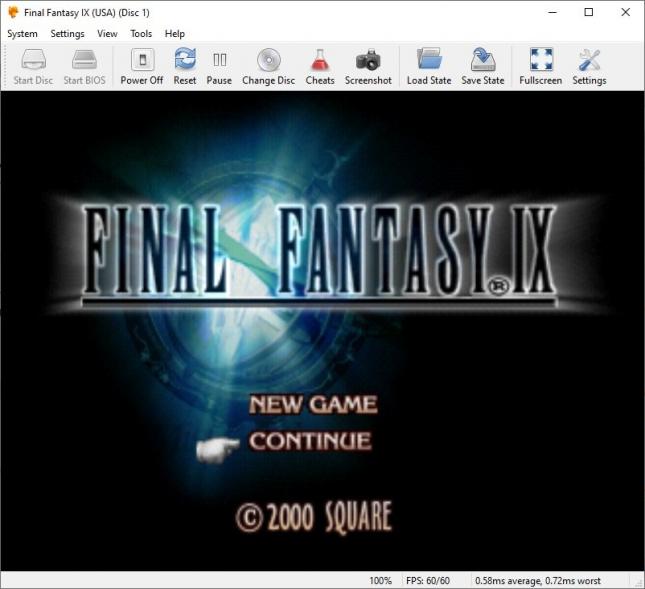
Task: Open the Tools menu
Action: click(x=141, y=34)
